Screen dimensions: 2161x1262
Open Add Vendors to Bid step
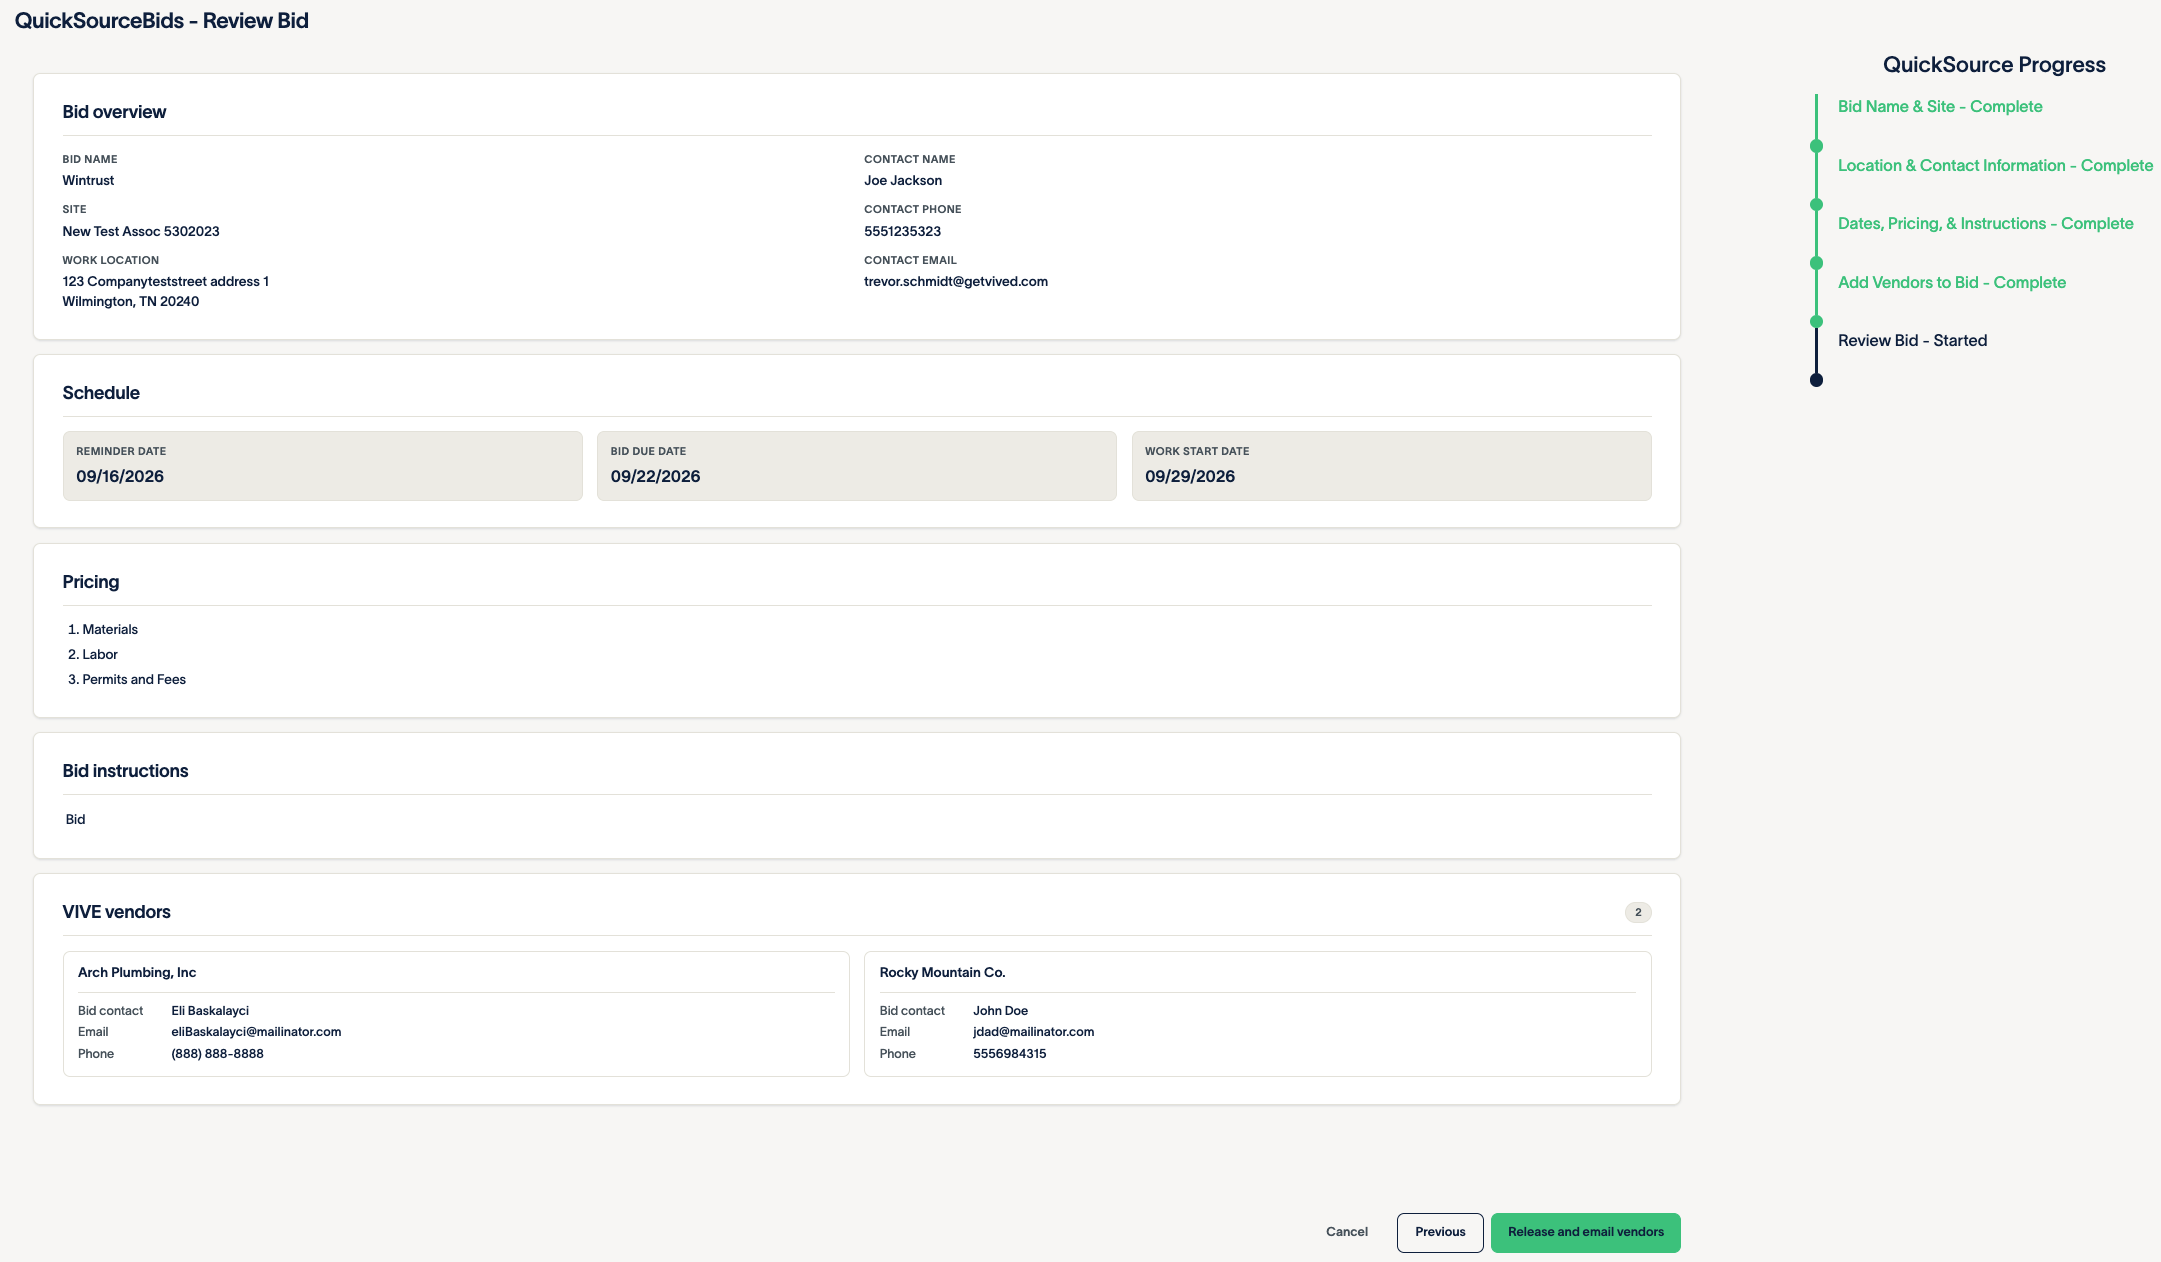1951,283
